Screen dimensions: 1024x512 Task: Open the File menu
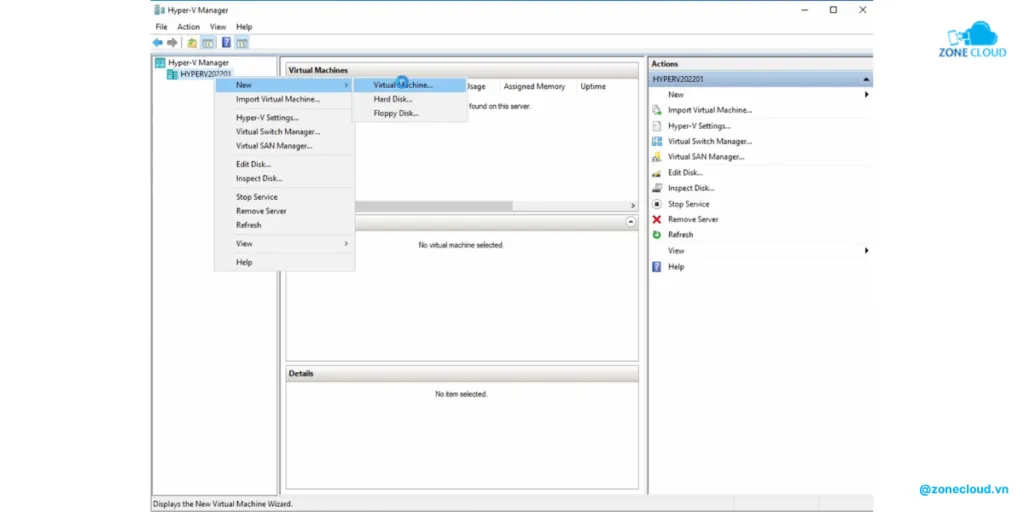tap(161, 27)
